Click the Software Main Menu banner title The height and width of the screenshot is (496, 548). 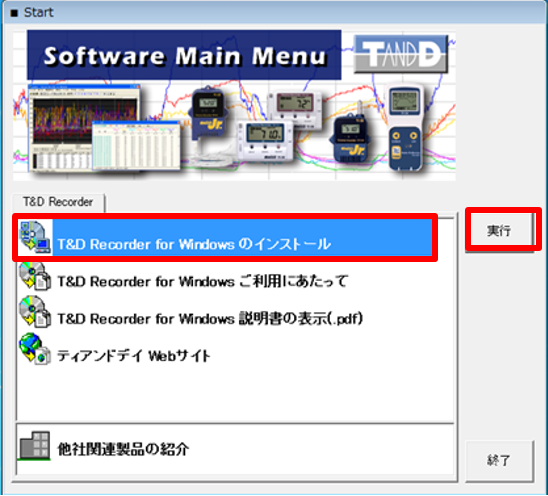point(184,56)
